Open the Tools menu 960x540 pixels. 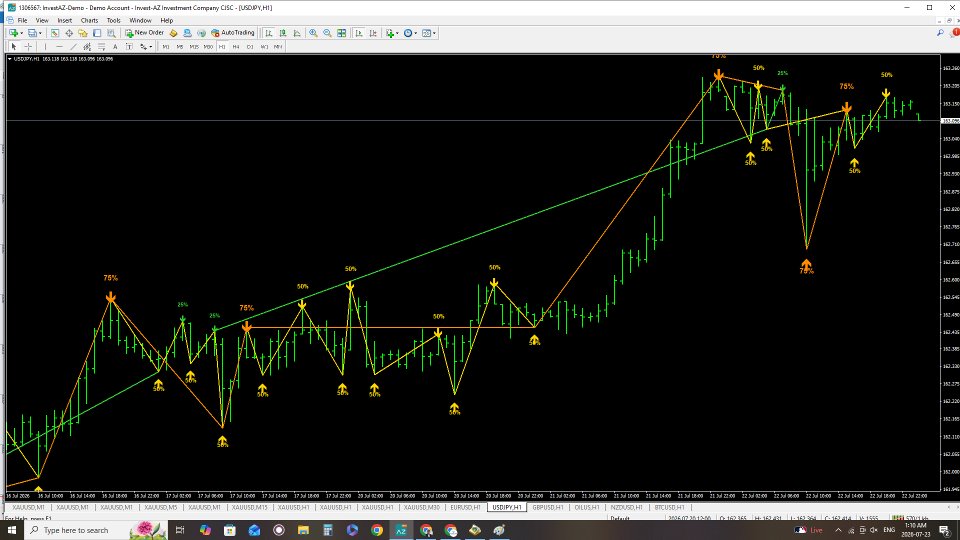[114, 20]
